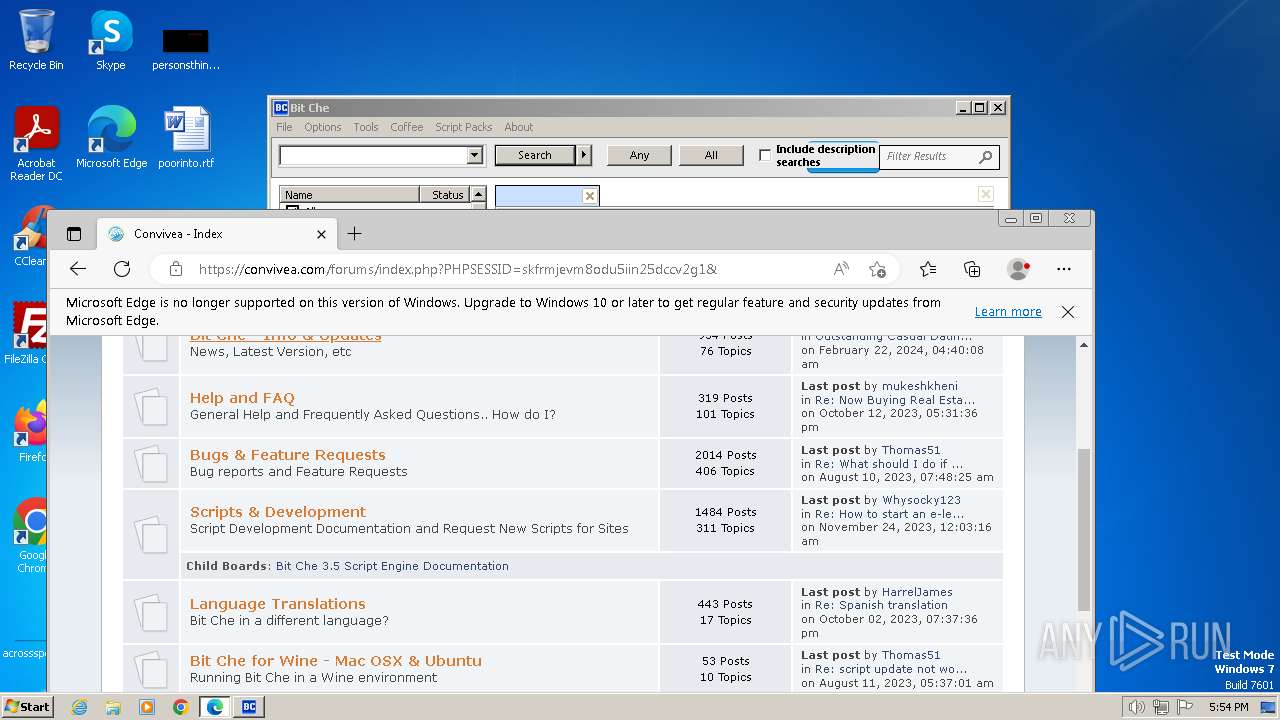Click the Filter Results field

930,157
